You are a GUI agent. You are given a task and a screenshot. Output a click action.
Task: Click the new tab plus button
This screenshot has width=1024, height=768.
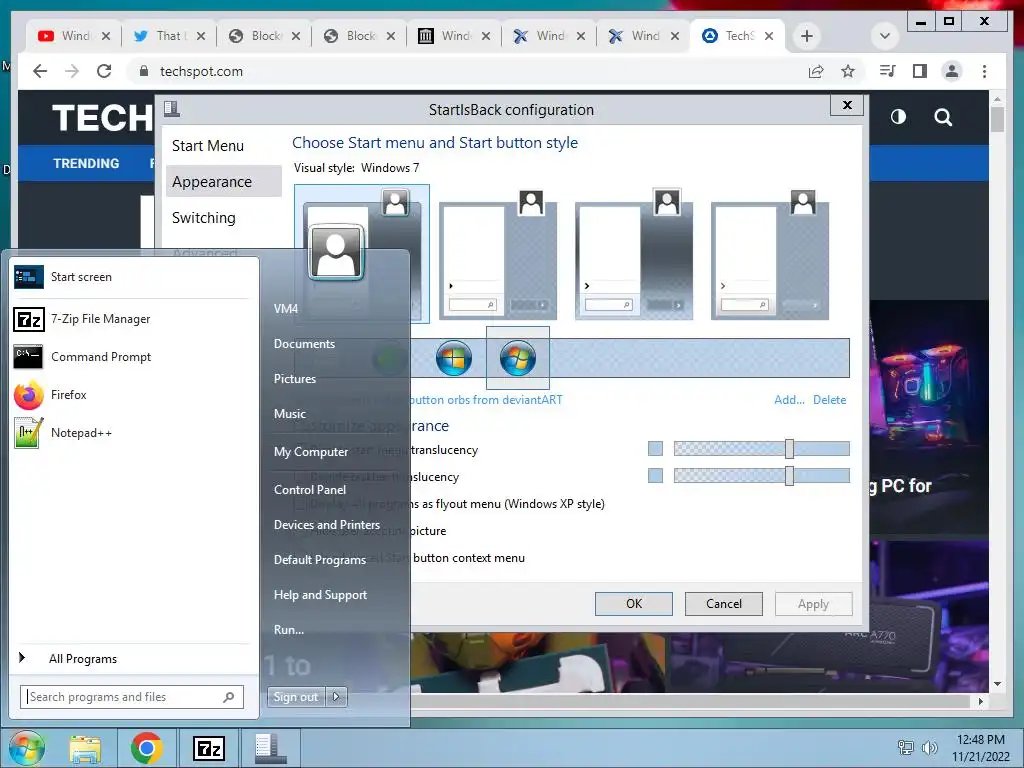point(807,36)
